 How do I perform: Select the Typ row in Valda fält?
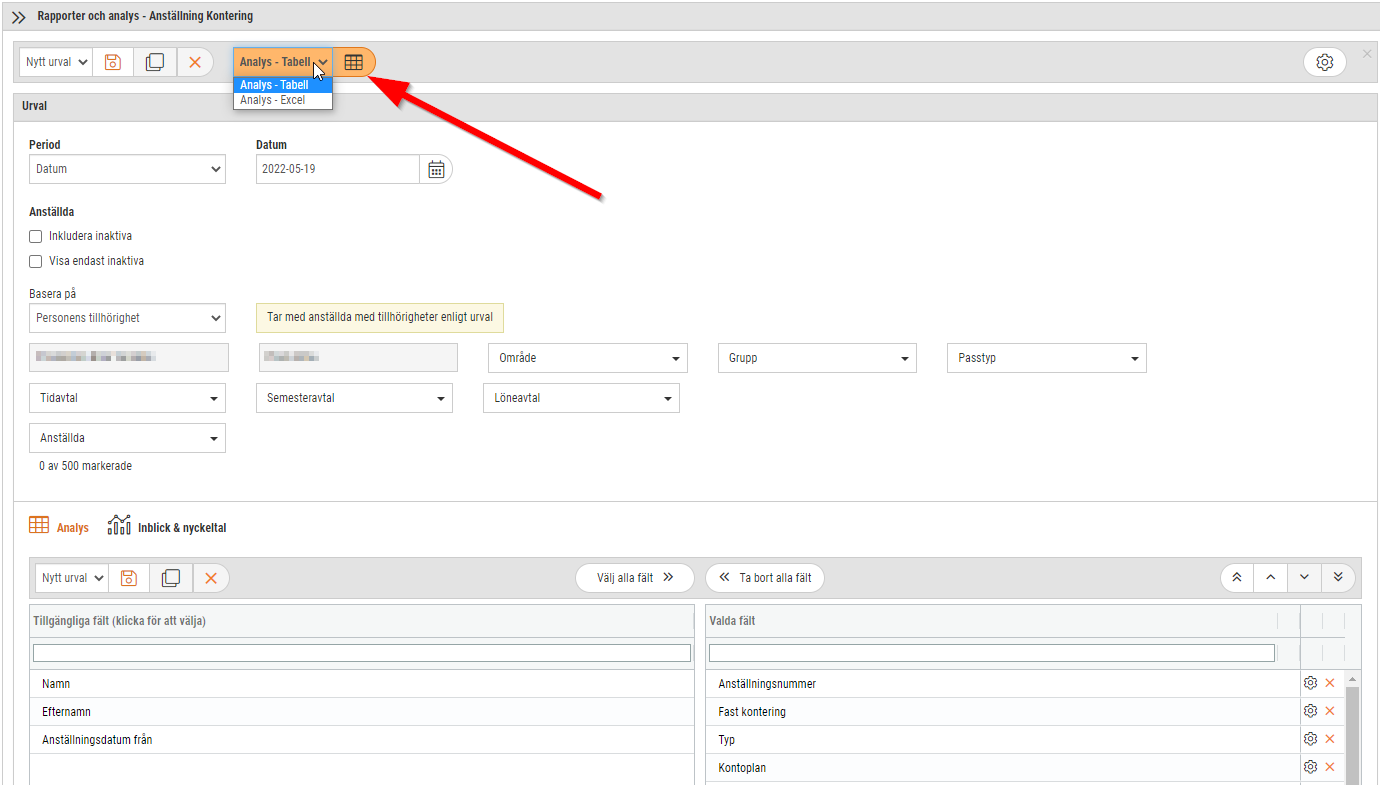1003,740
